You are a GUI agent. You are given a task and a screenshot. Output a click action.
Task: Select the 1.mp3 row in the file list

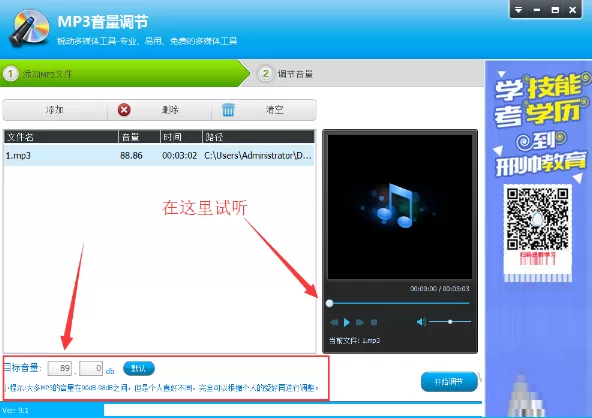[159, 155]
